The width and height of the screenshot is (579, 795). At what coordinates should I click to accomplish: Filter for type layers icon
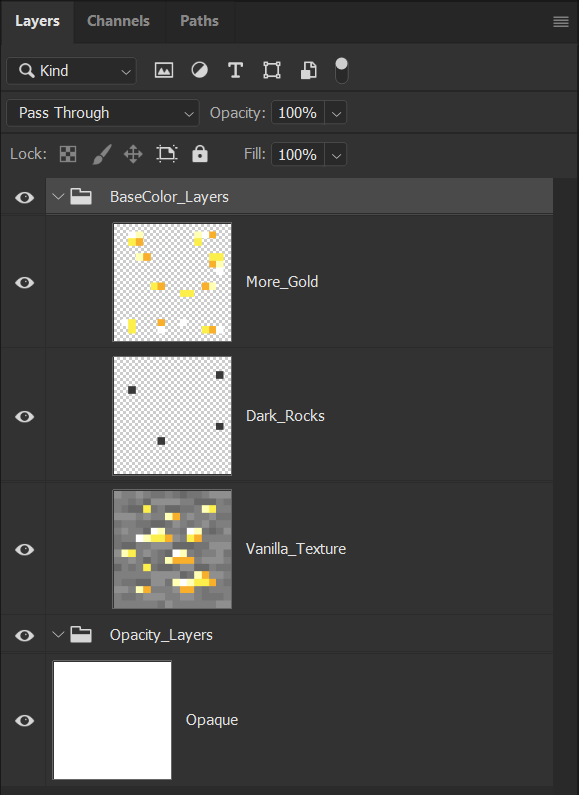pos(235,70)
